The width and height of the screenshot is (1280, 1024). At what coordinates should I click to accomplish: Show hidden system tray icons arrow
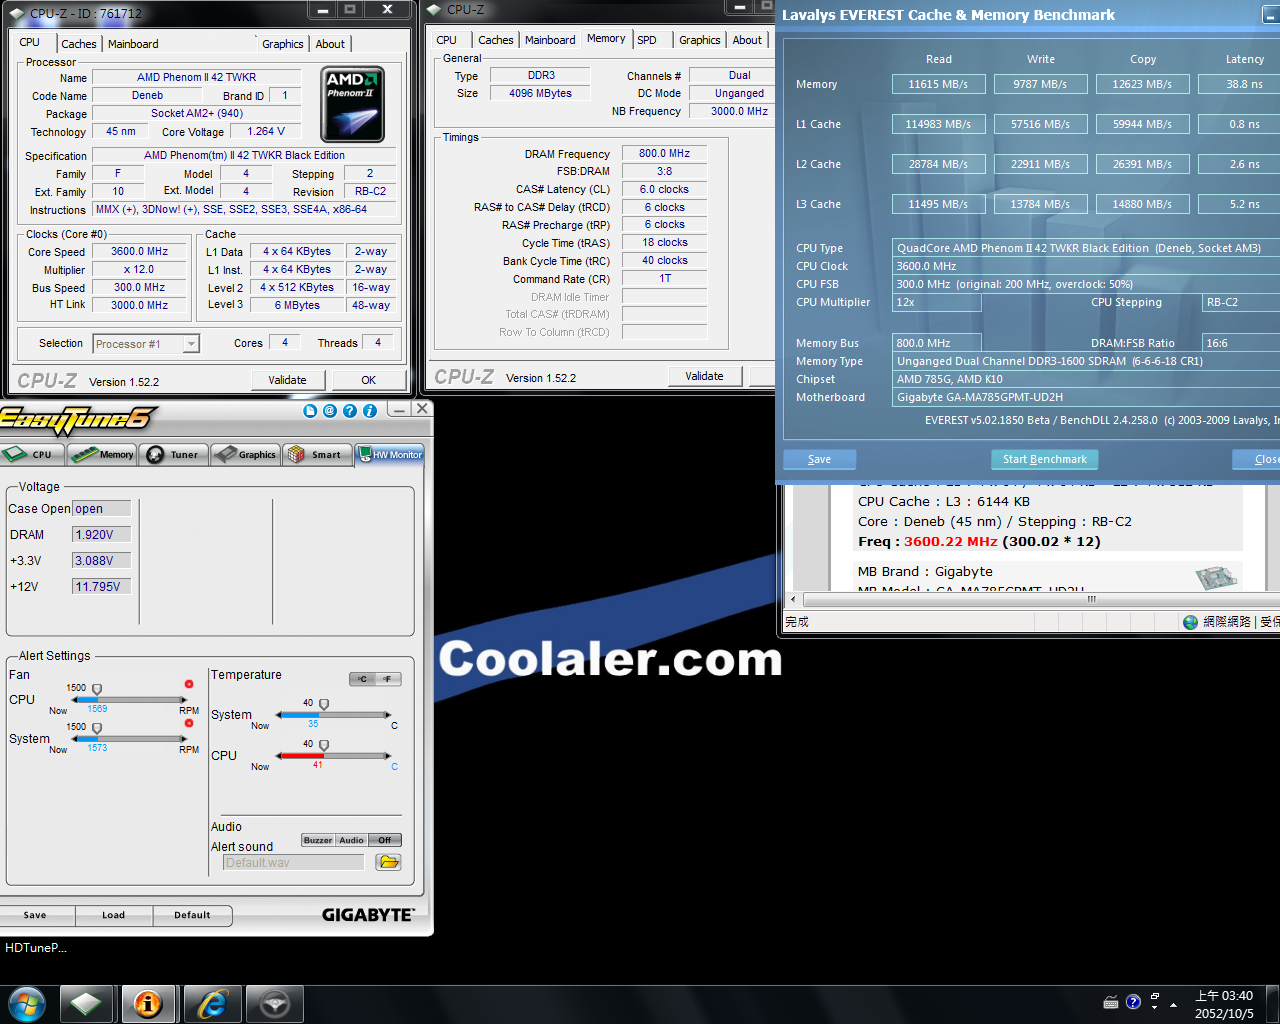[x=1173, y=999]
